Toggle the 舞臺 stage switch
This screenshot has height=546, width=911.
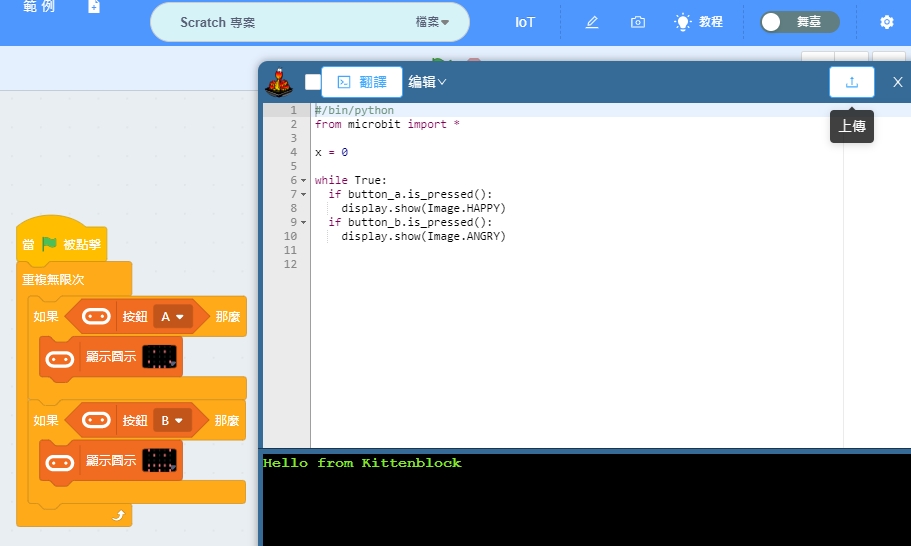[x=799, y=22]
